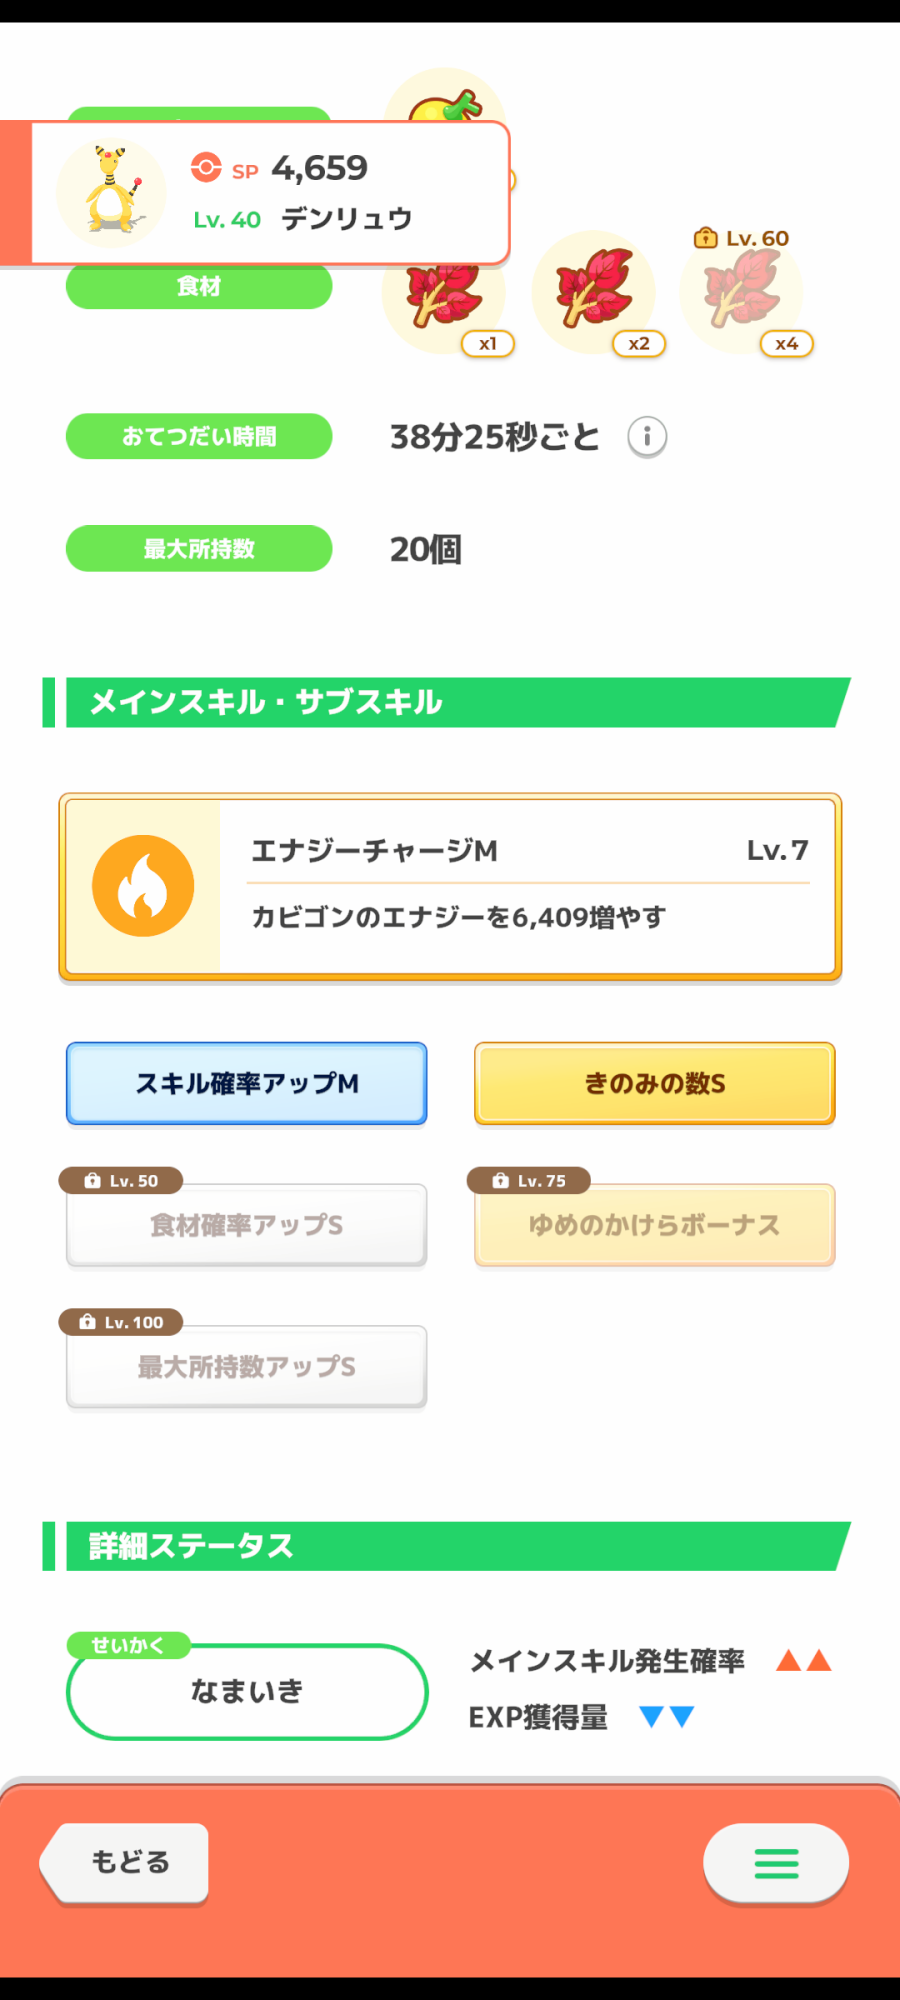This screenshot has width=900, height=2000.
Task: Tap locked 最大所持数アップS sub skill
Action: [247, 1367]
